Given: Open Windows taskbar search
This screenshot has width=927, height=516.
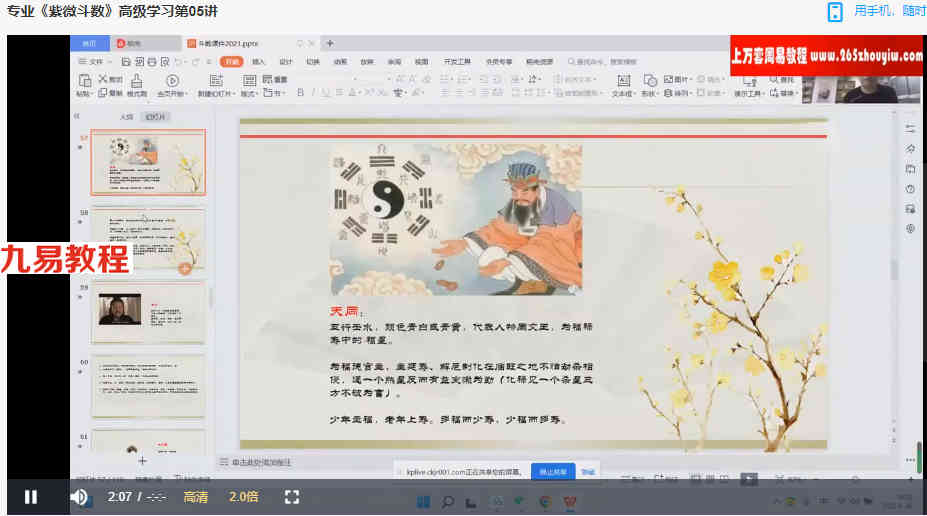Looking at the screenshot, I should coord(448,502).
